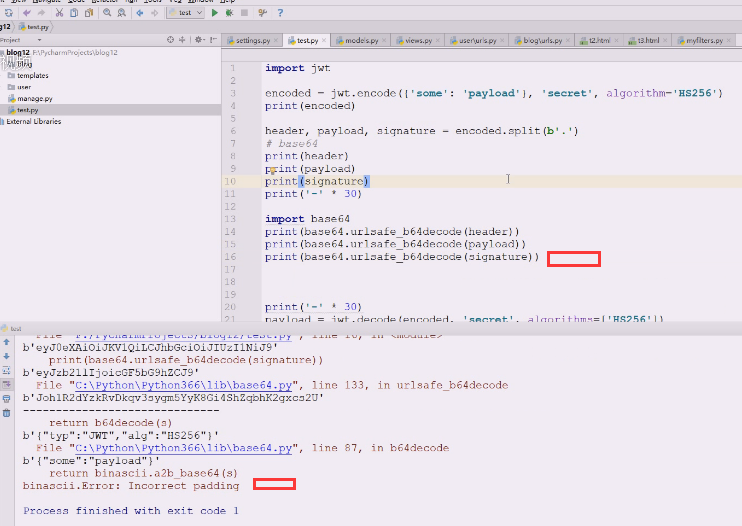Close the t2.html tab
Screen dimensions: 742x526
tap(616, 41)
